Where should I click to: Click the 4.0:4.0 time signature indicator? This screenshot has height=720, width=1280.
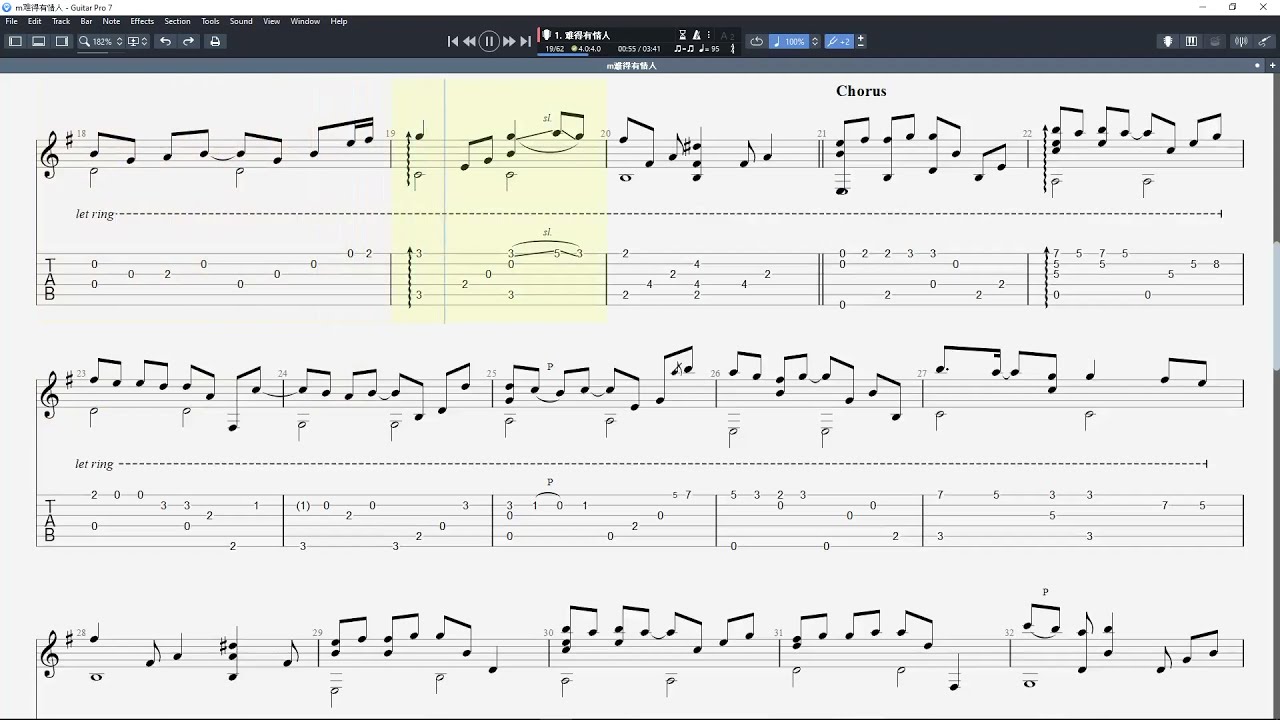(x=586, y=48)
